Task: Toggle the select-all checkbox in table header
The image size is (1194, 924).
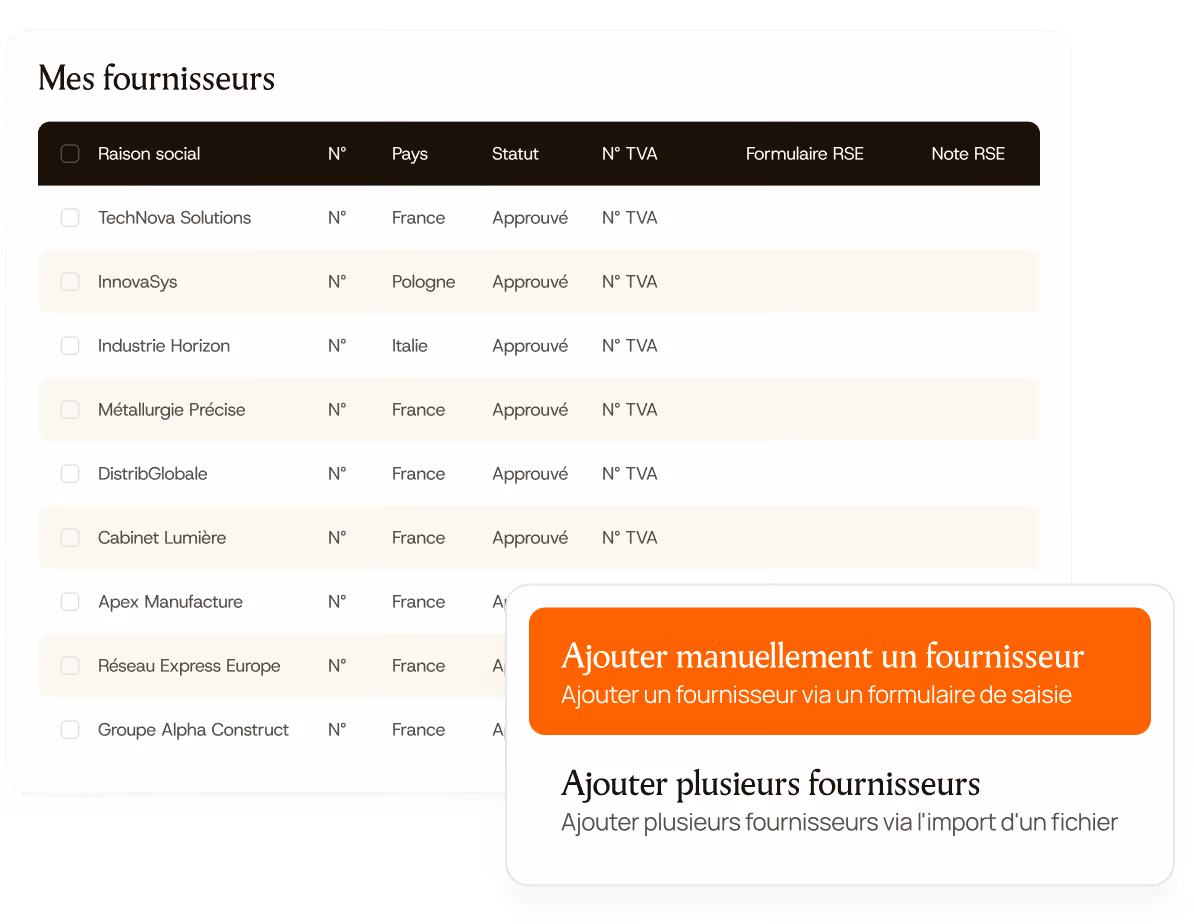Action: click(70, 154)
